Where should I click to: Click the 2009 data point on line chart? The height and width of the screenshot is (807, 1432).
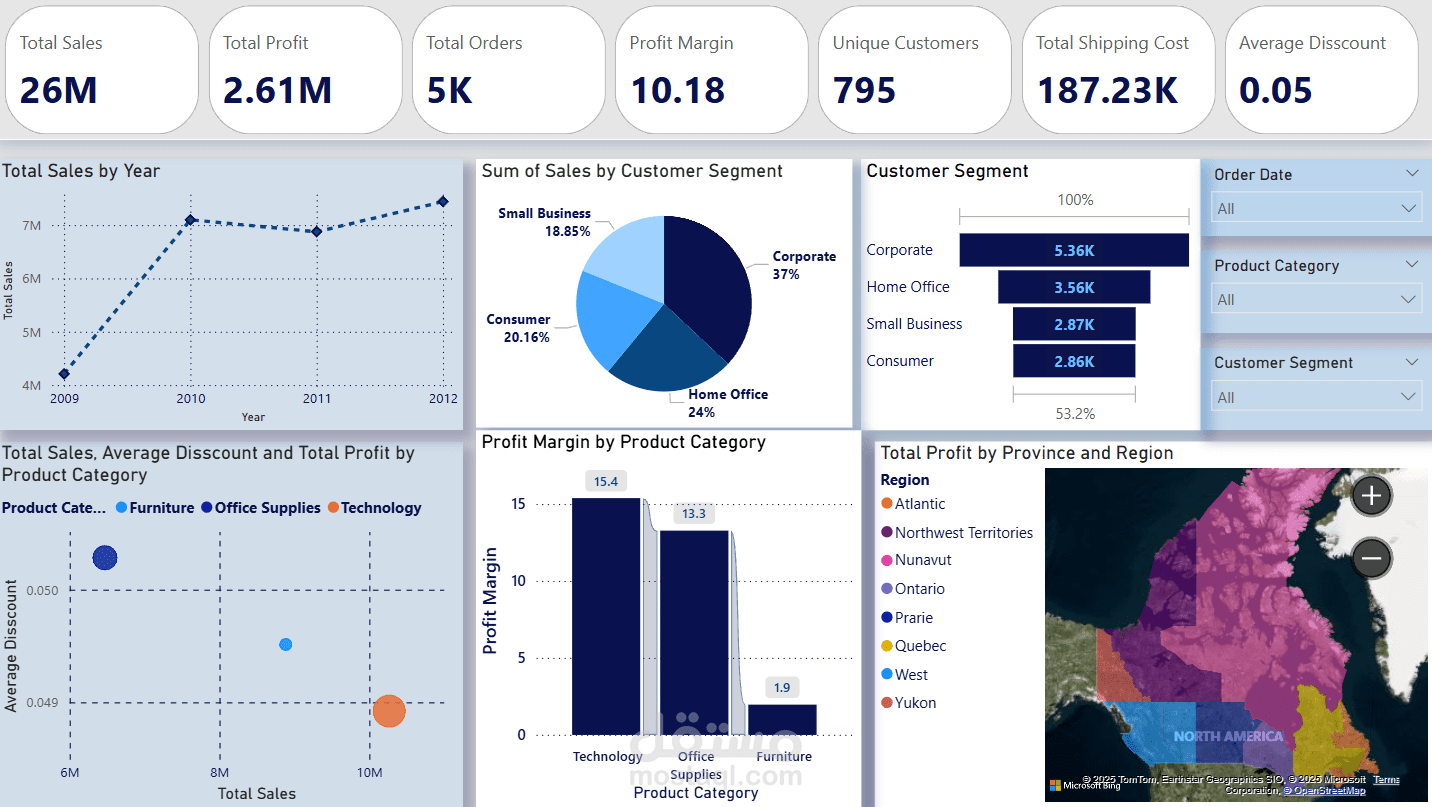coord(65,374)
